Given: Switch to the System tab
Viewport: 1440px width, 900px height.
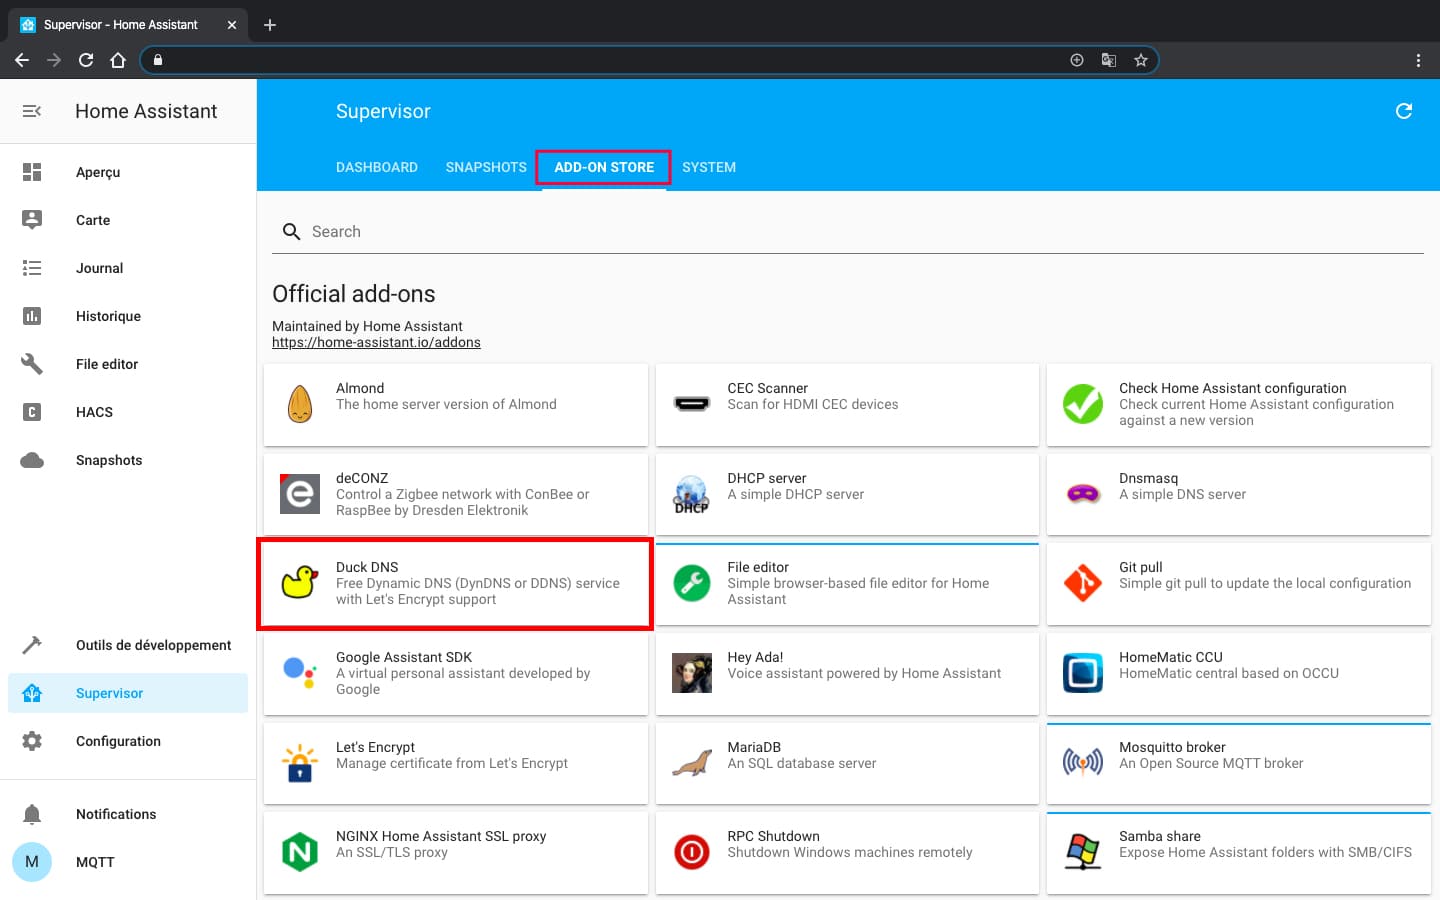Looking at the screenshot, I should (x=709, y=167).
